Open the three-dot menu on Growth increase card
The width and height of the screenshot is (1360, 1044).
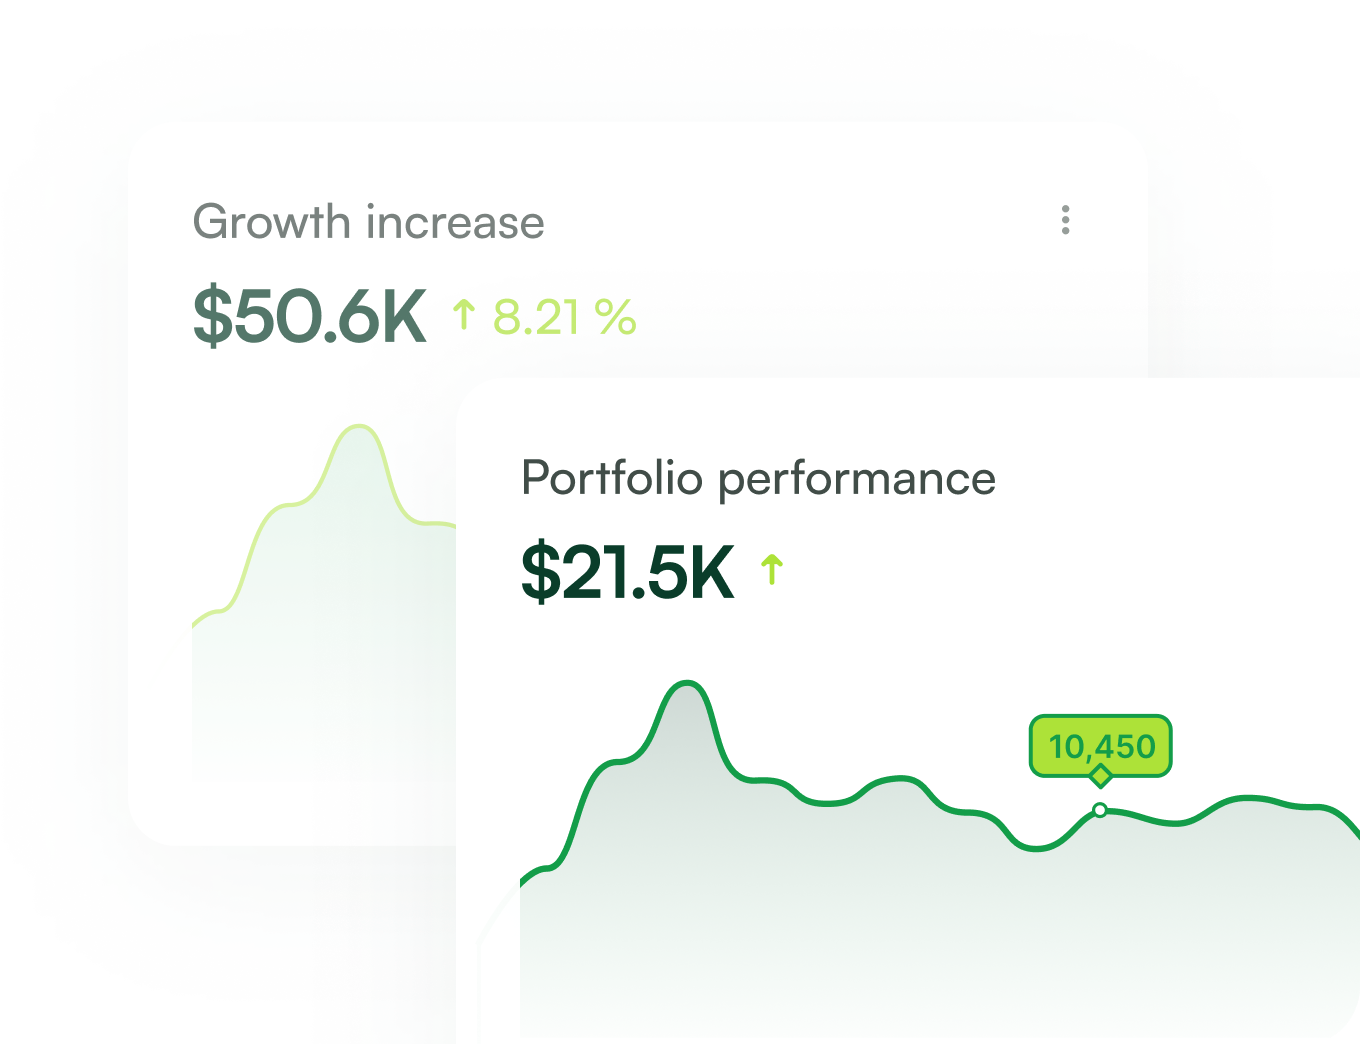(x=1065, y=220)
